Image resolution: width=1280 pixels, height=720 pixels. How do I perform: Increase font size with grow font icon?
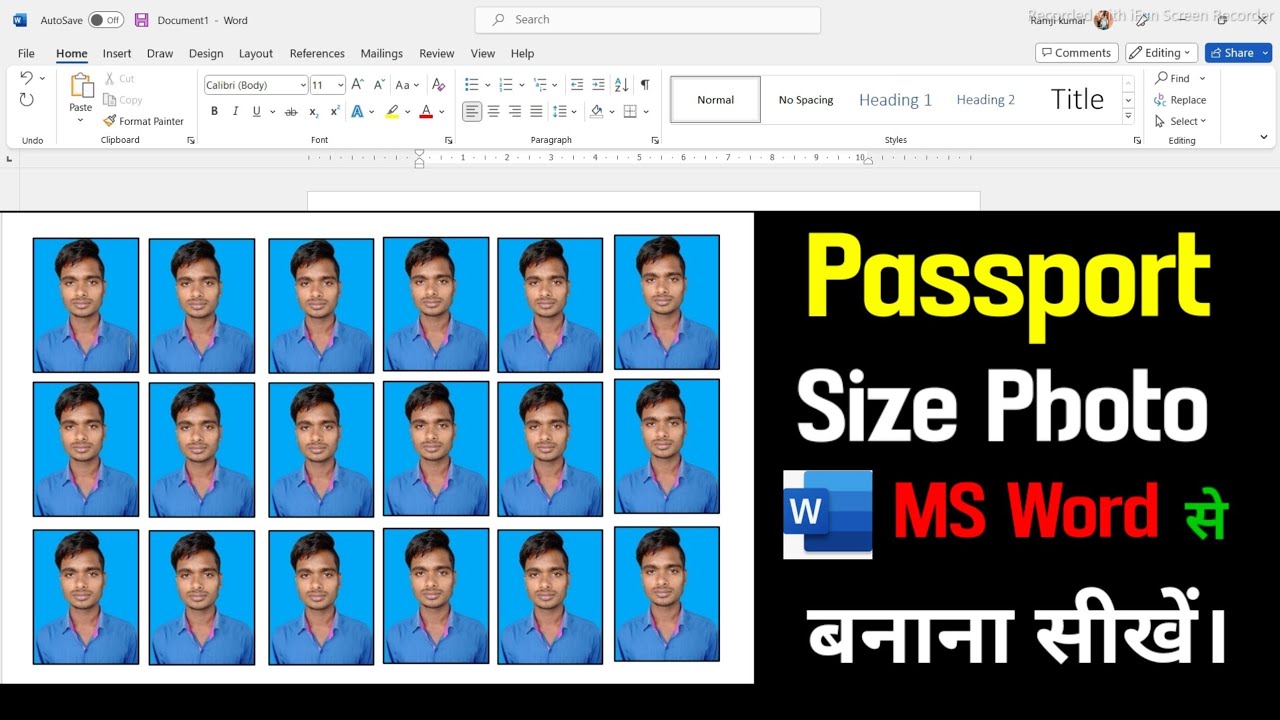click(357, 85)
